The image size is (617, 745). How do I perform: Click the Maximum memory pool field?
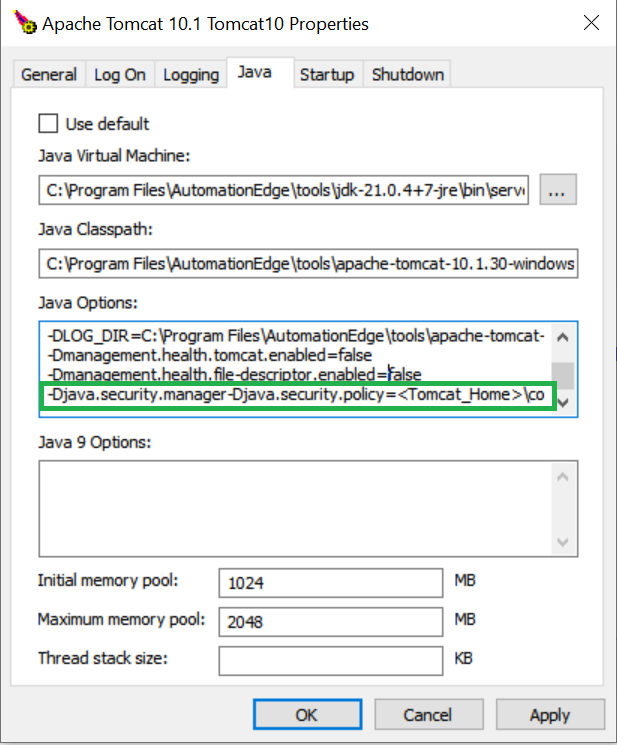[331, 621]
